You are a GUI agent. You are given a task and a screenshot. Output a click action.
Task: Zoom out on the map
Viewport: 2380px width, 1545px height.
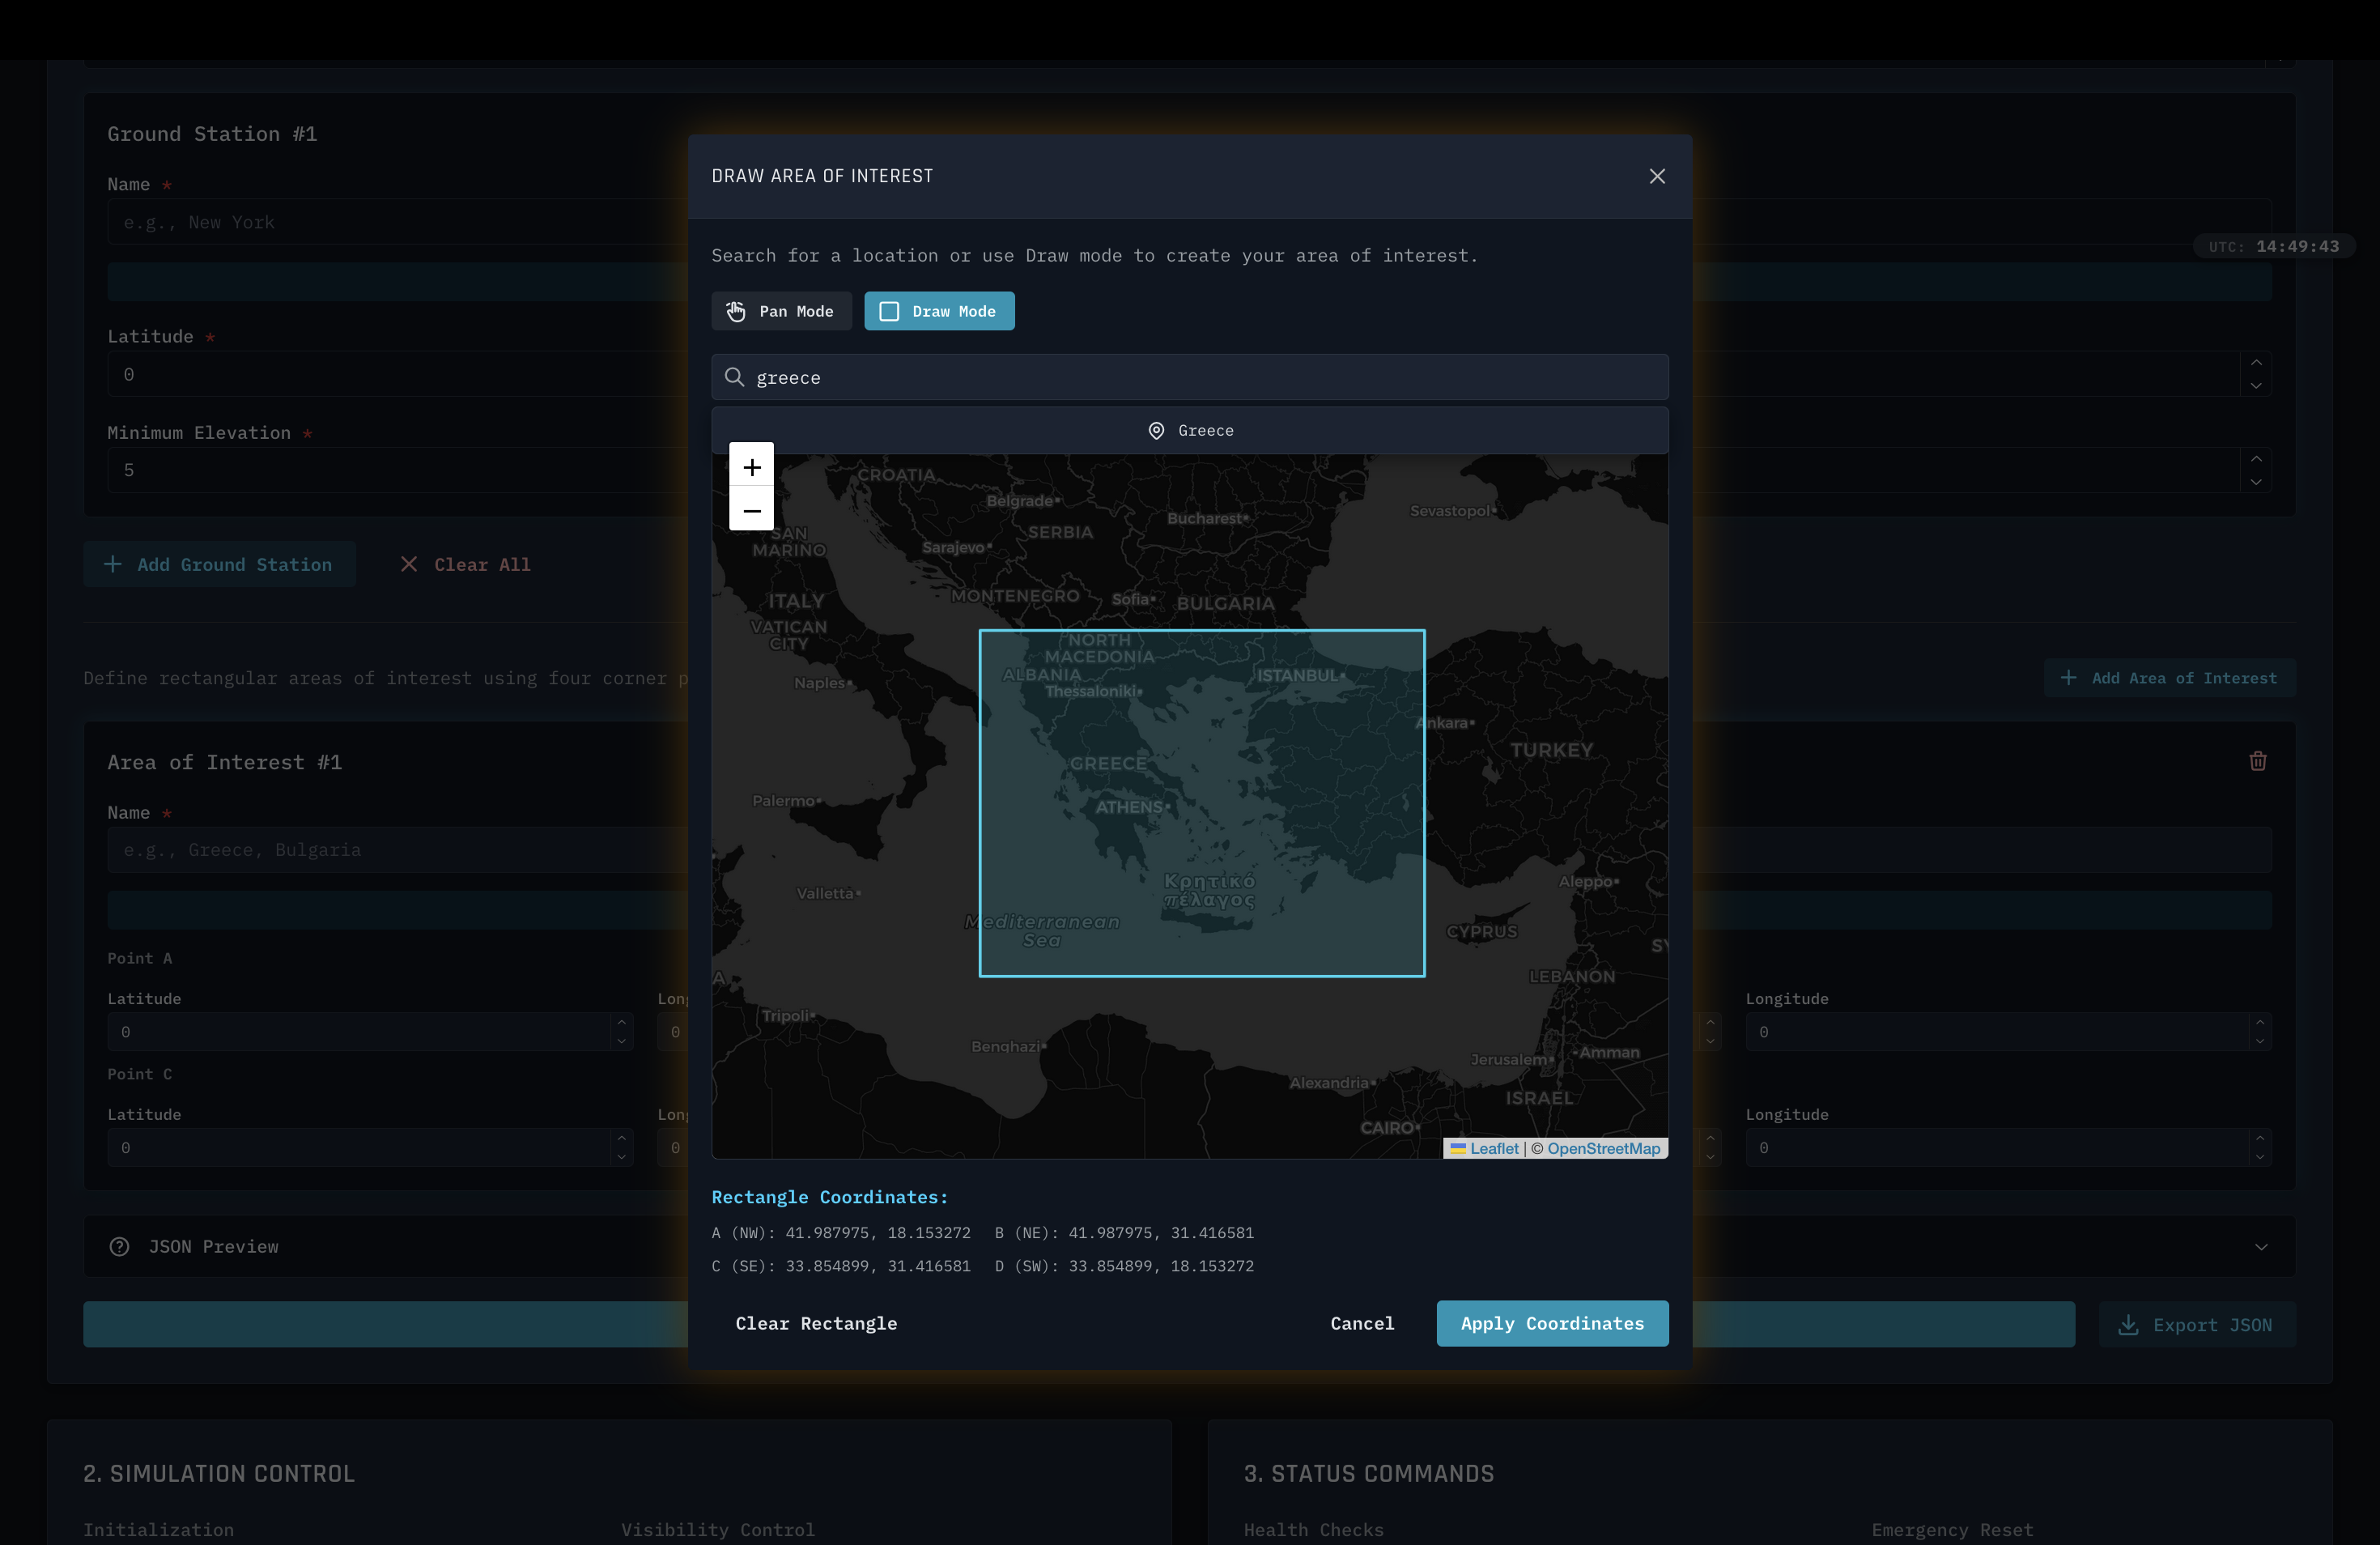751,510
